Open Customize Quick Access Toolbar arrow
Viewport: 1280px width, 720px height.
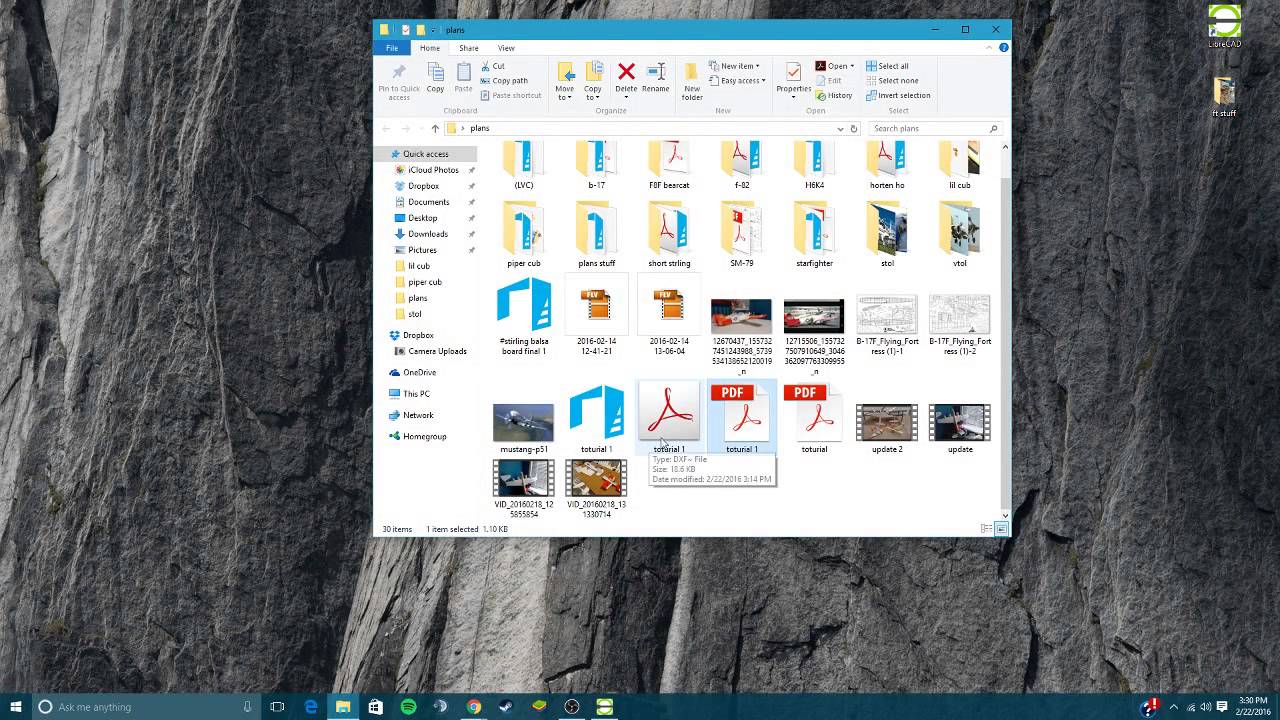pyautogui.click(x=434, y=30)
